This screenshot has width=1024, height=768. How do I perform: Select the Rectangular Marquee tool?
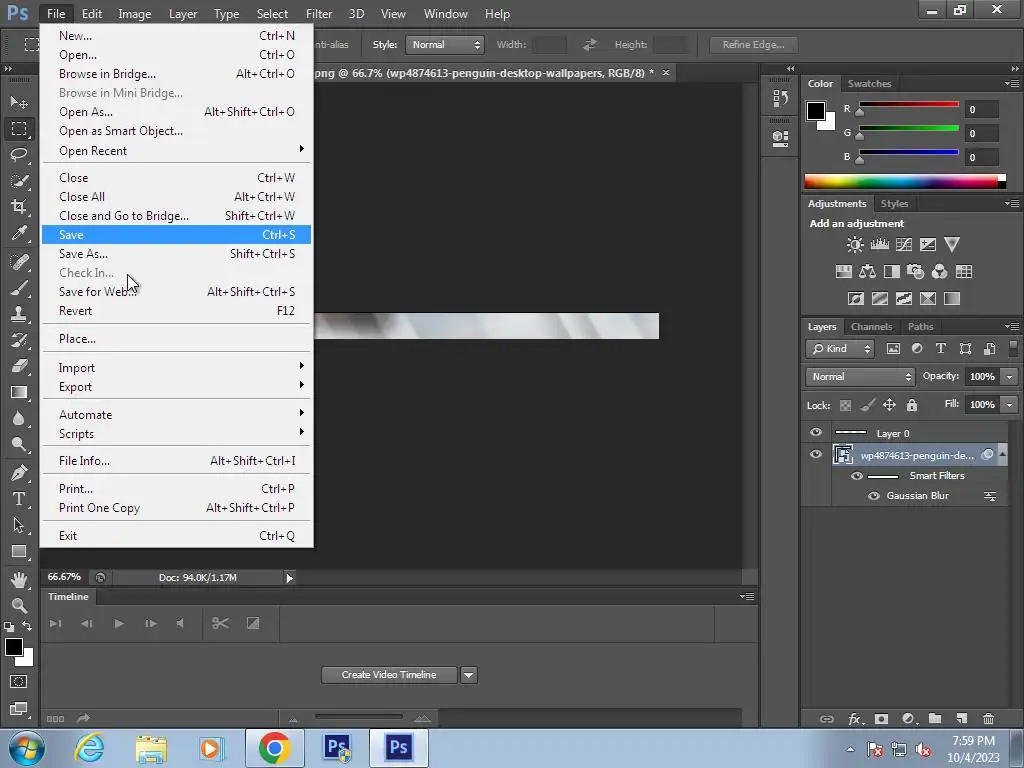pyautogui.click(x=19, y=129)
